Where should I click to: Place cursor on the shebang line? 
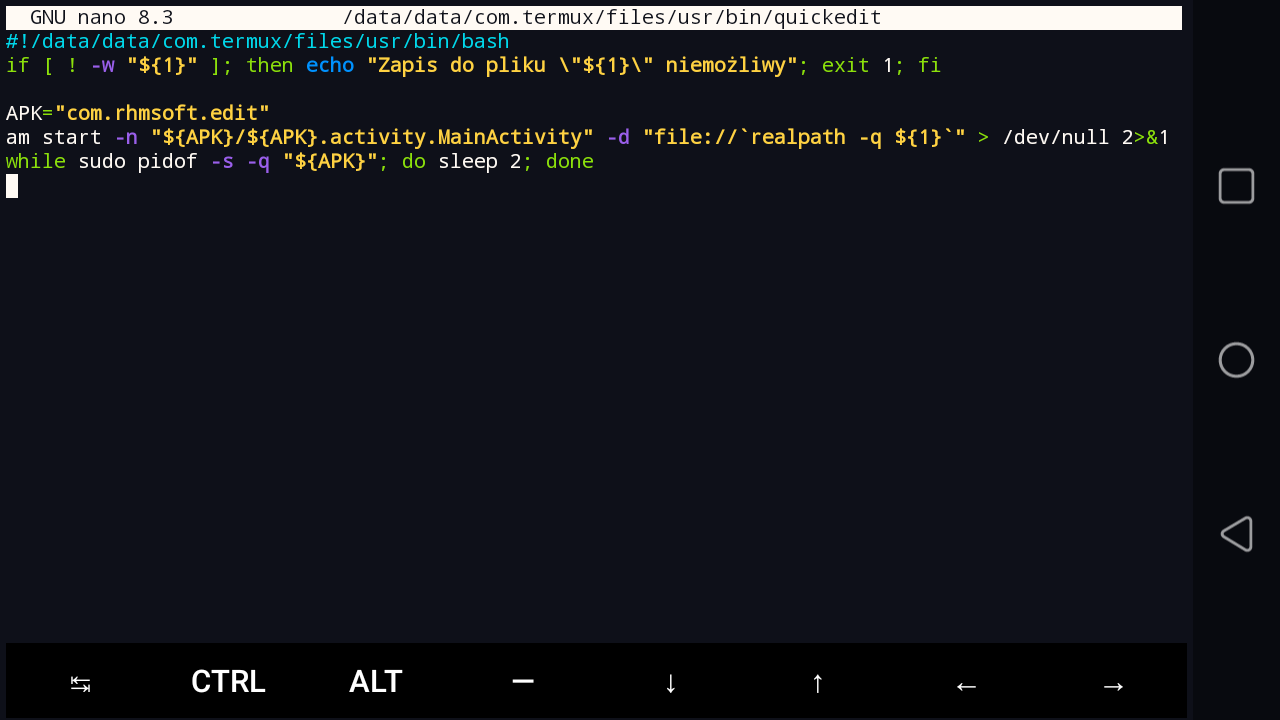257,41
